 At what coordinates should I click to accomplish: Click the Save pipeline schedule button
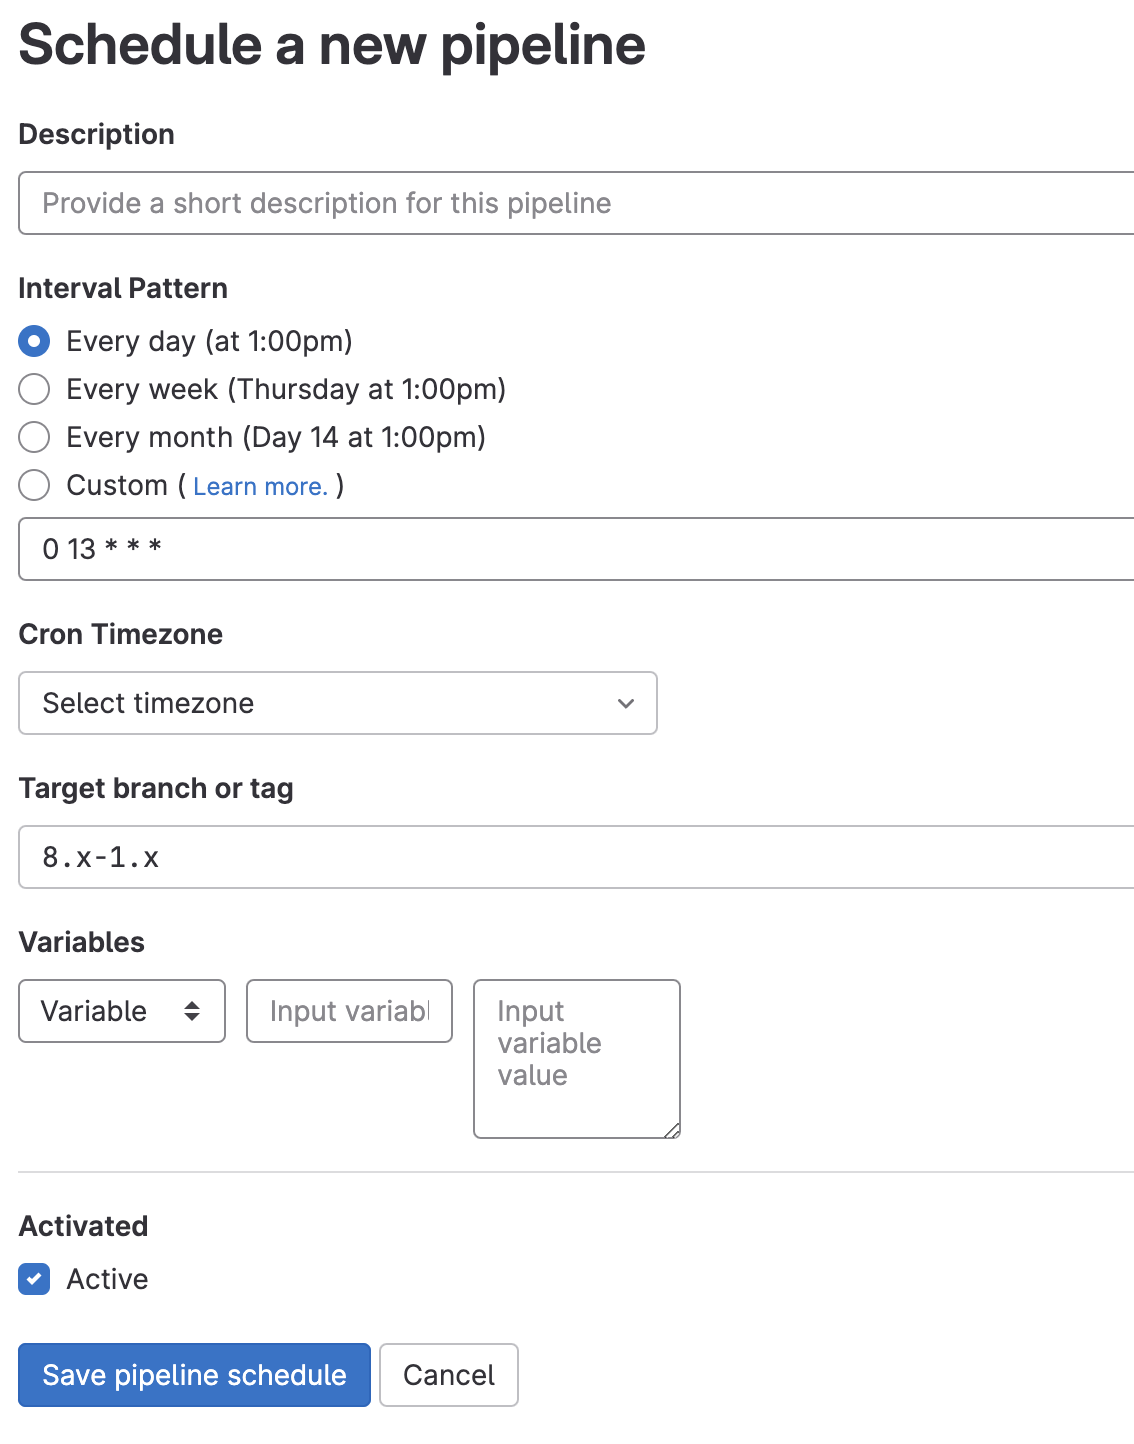[193, 1375]
